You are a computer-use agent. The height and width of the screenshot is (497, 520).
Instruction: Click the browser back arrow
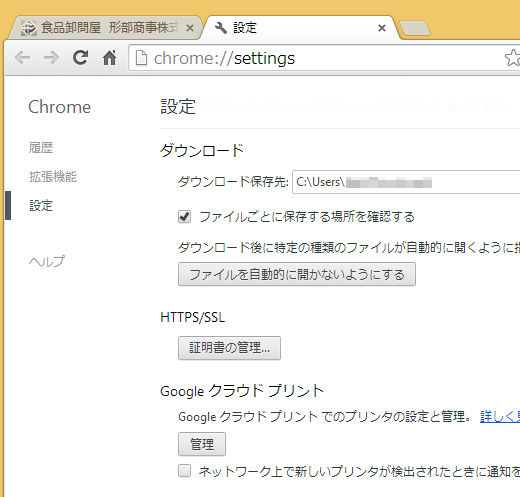(23, 58)
